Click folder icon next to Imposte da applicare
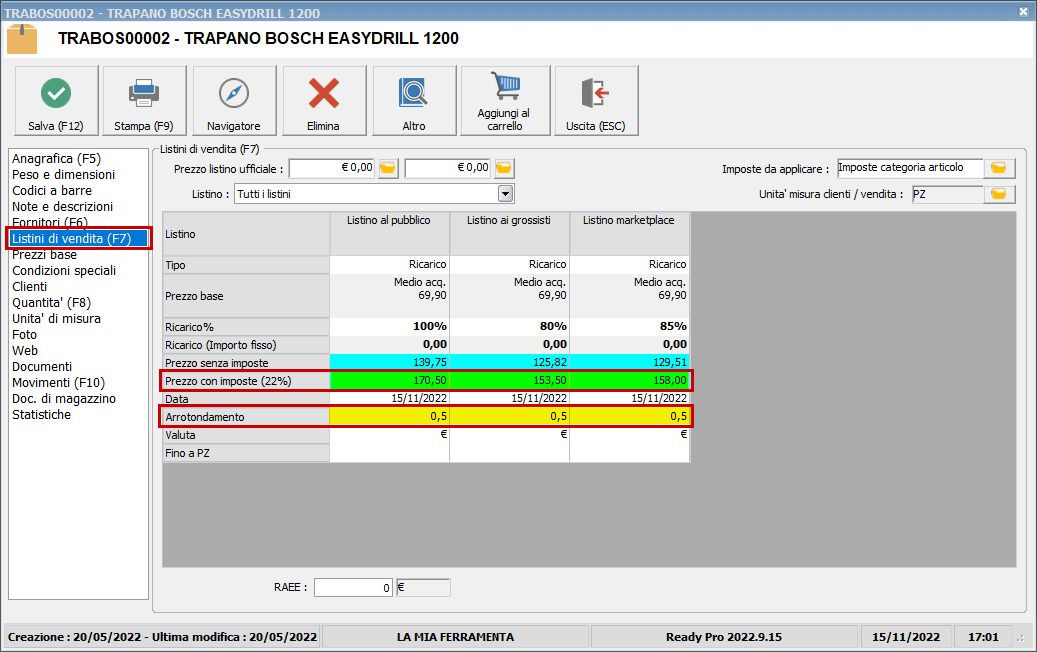The width and height of the screenshot is (1037, 652). click(999, 168)
